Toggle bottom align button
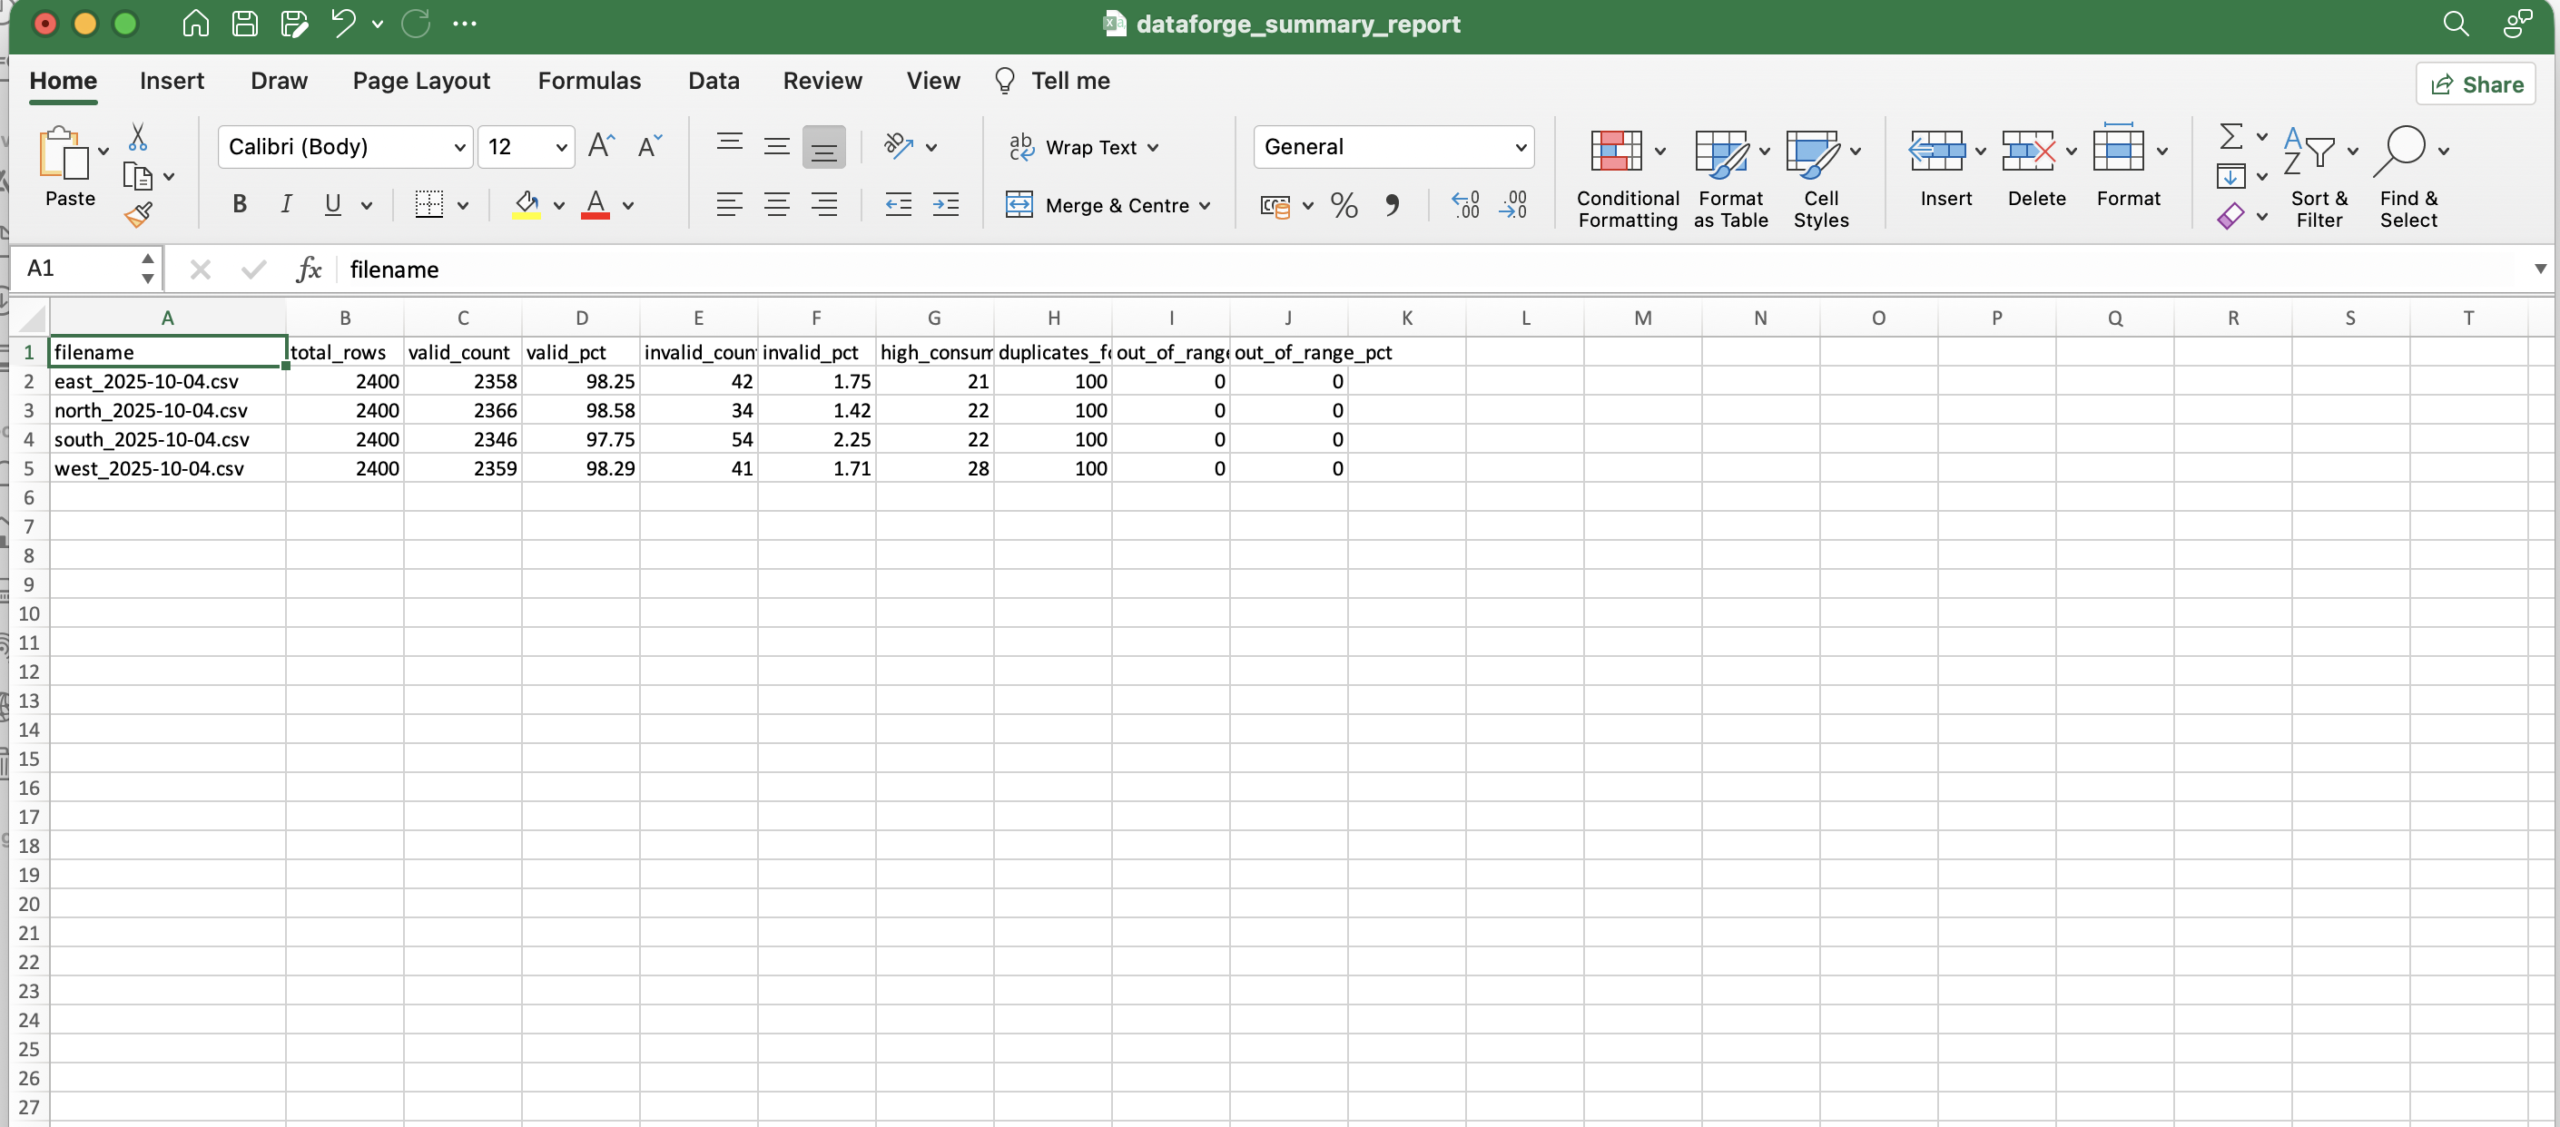The height and width of the screenshot is (1127, 2560). (824, 146)
